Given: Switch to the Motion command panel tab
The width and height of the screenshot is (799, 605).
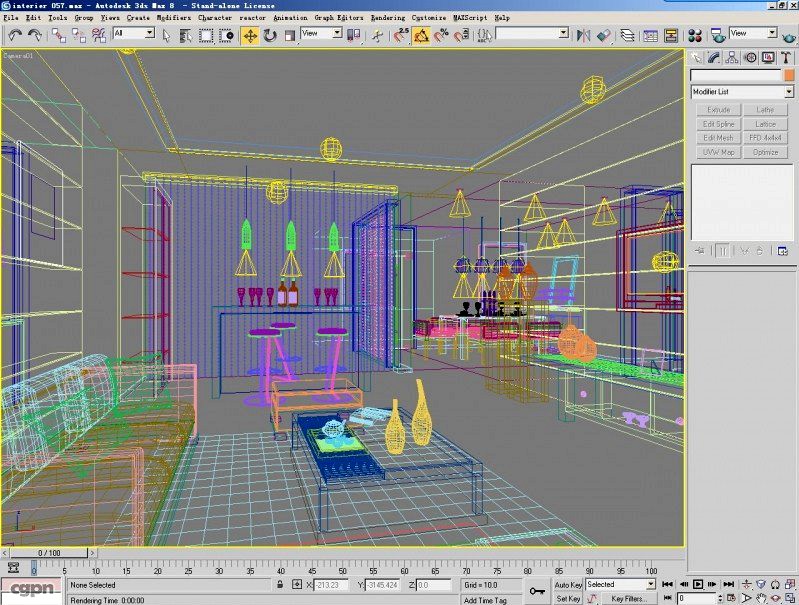Looking at the screenshot, I should pyautogui.click(x=750, y=58).
